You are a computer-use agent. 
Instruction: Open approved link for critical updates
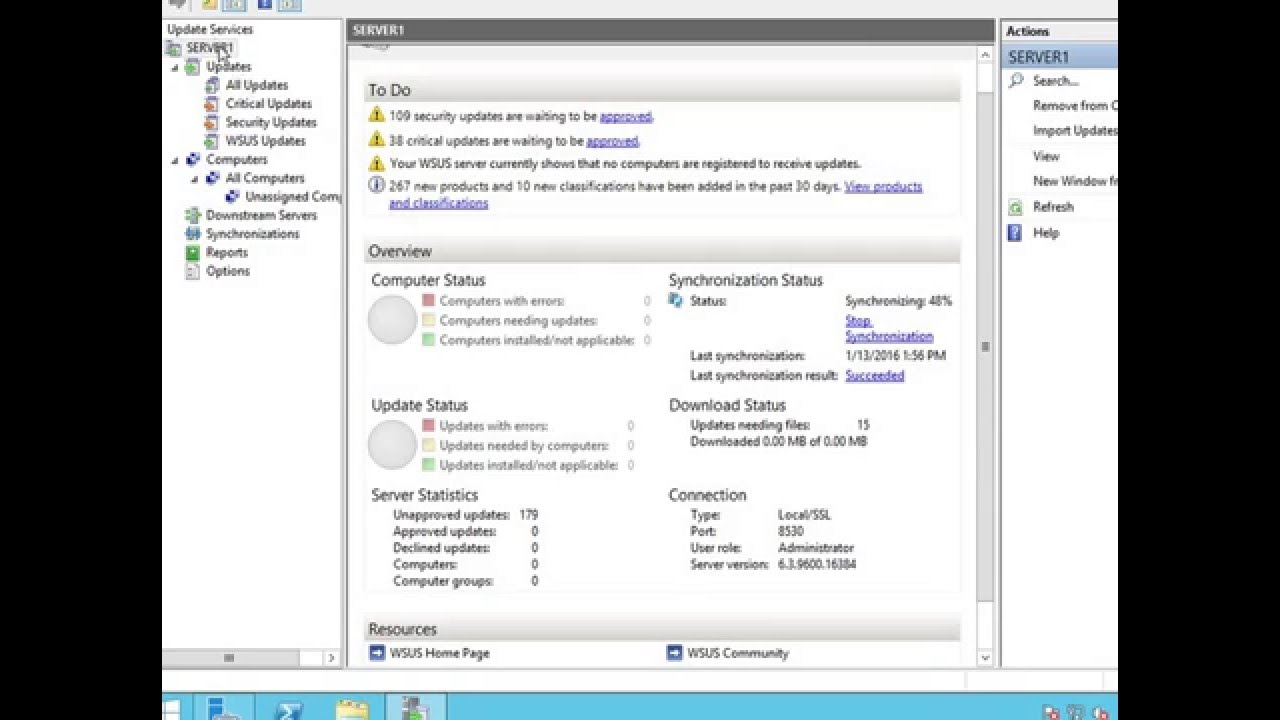coord(612,141)
